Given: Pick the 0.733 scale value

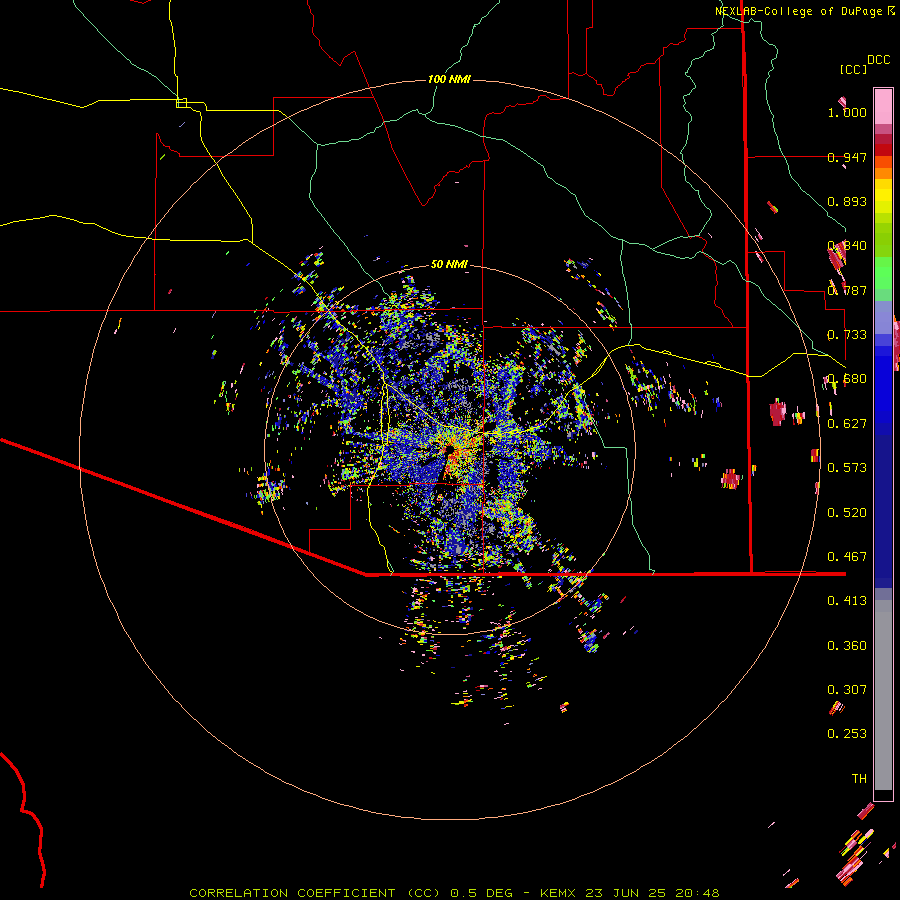Looking at the screenshot, I should pos(847,335).
